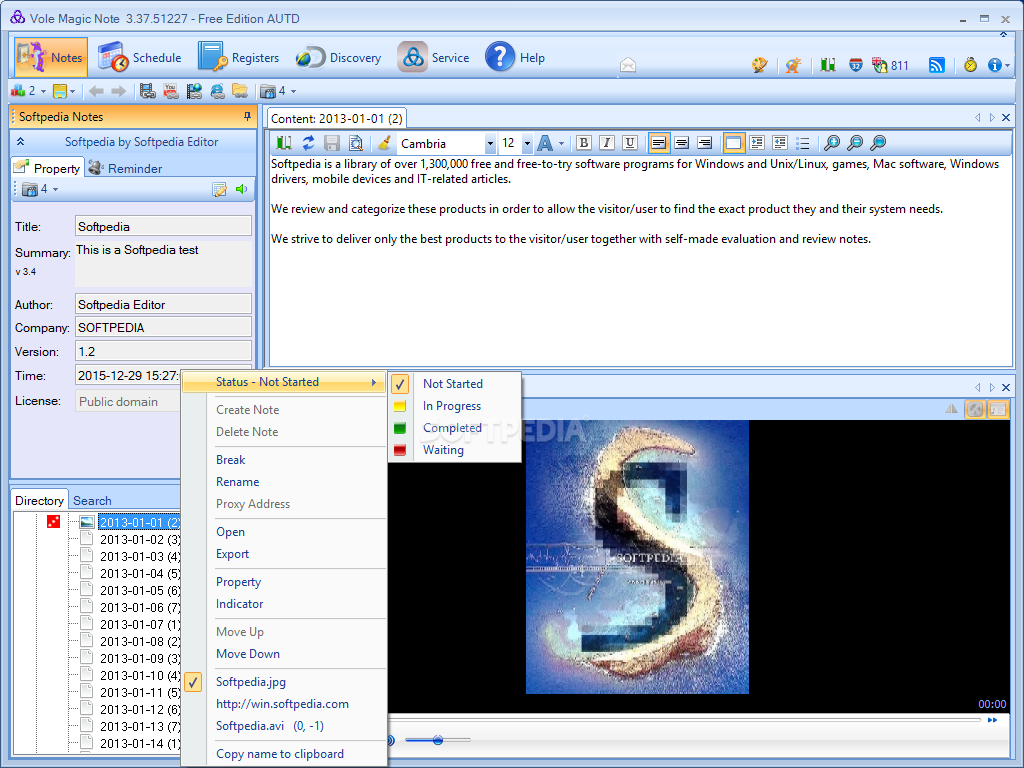Toggle the highlighted word wrap button
Viewport: 1024px width, 768px height.
click(733, 142)
